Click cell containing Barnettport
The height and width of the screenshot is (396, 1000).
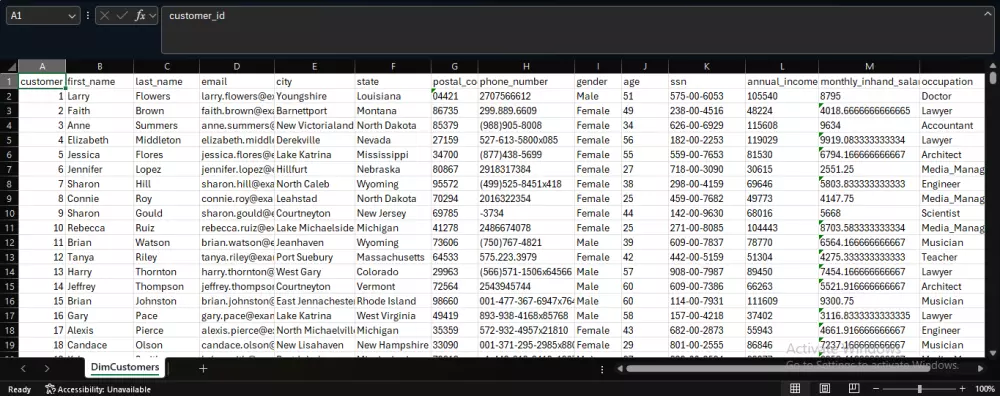(315, 111)
